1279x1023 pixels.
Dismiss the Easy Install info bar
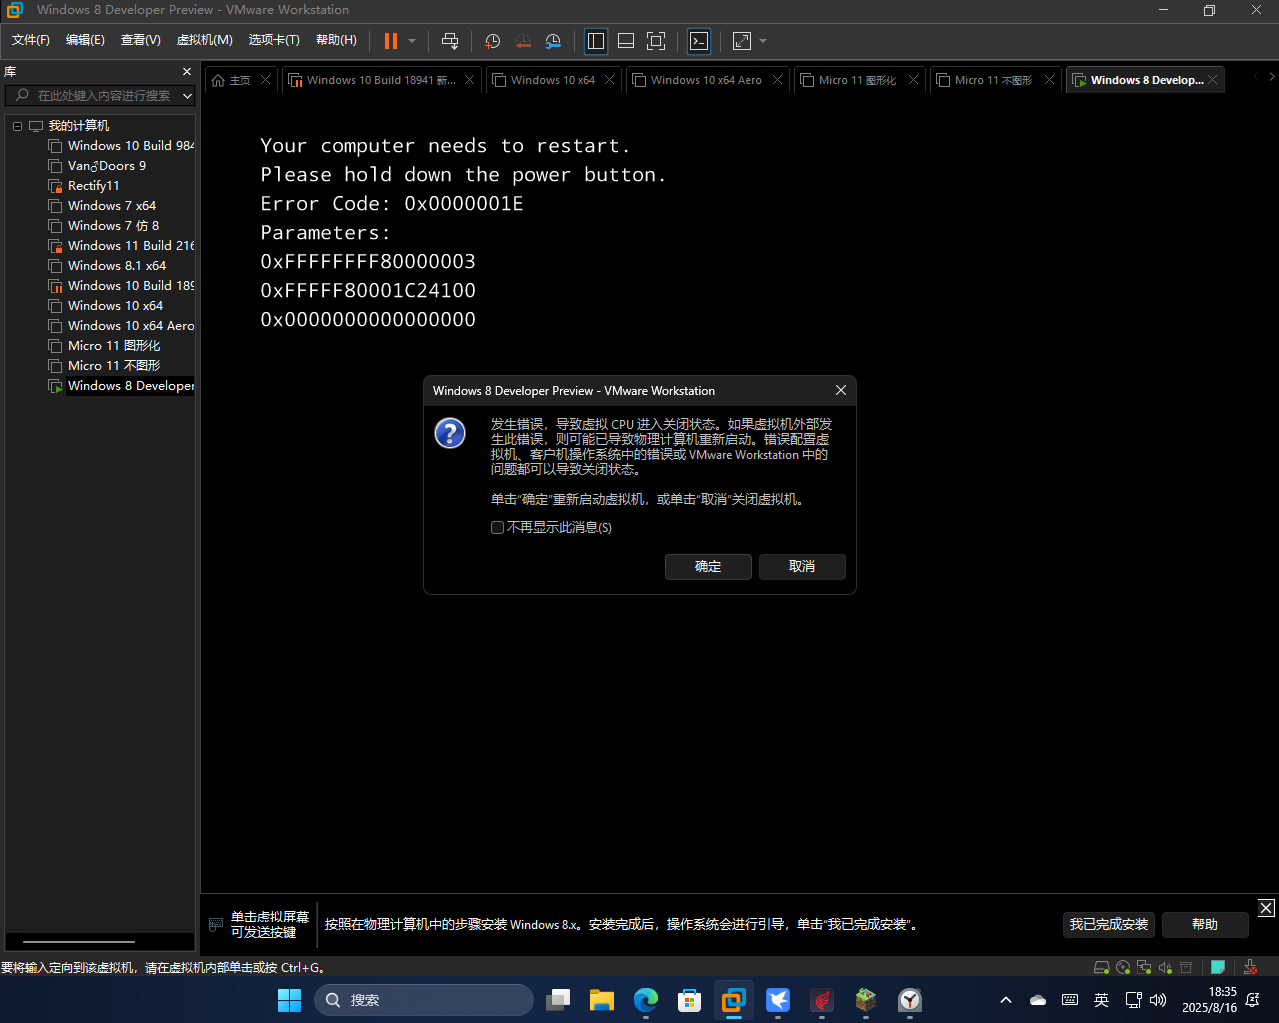[1266, 907]
